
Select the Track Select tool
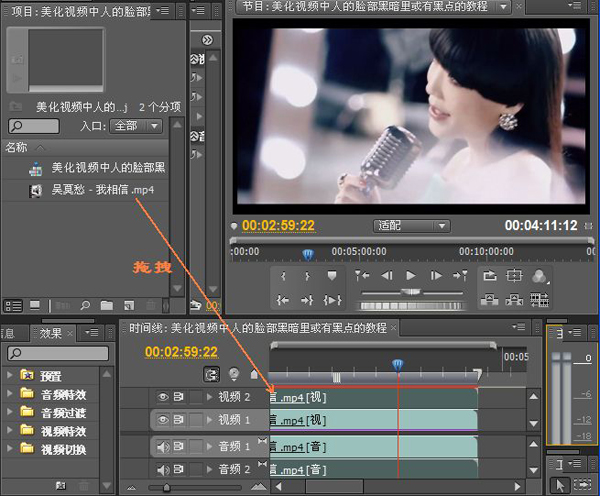tap(583, 485)
